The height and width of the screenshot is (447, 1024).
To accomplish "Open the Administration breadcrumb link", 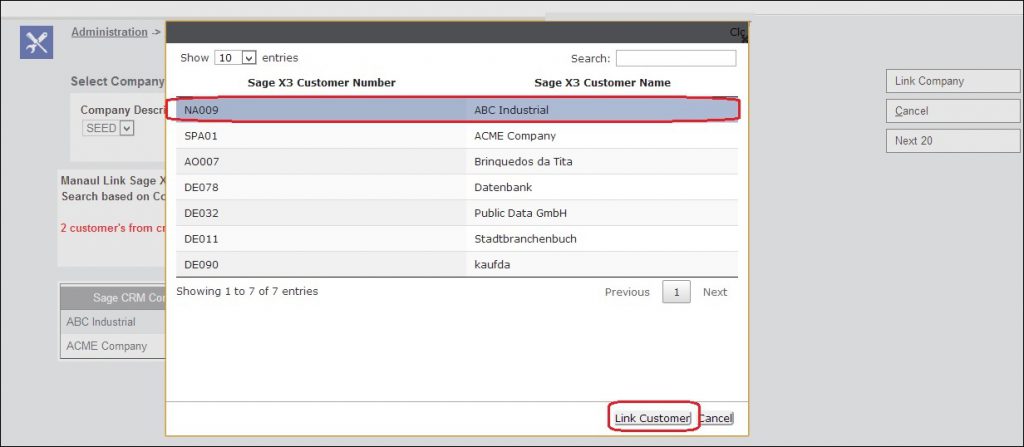I will click(x=110, y=32).
